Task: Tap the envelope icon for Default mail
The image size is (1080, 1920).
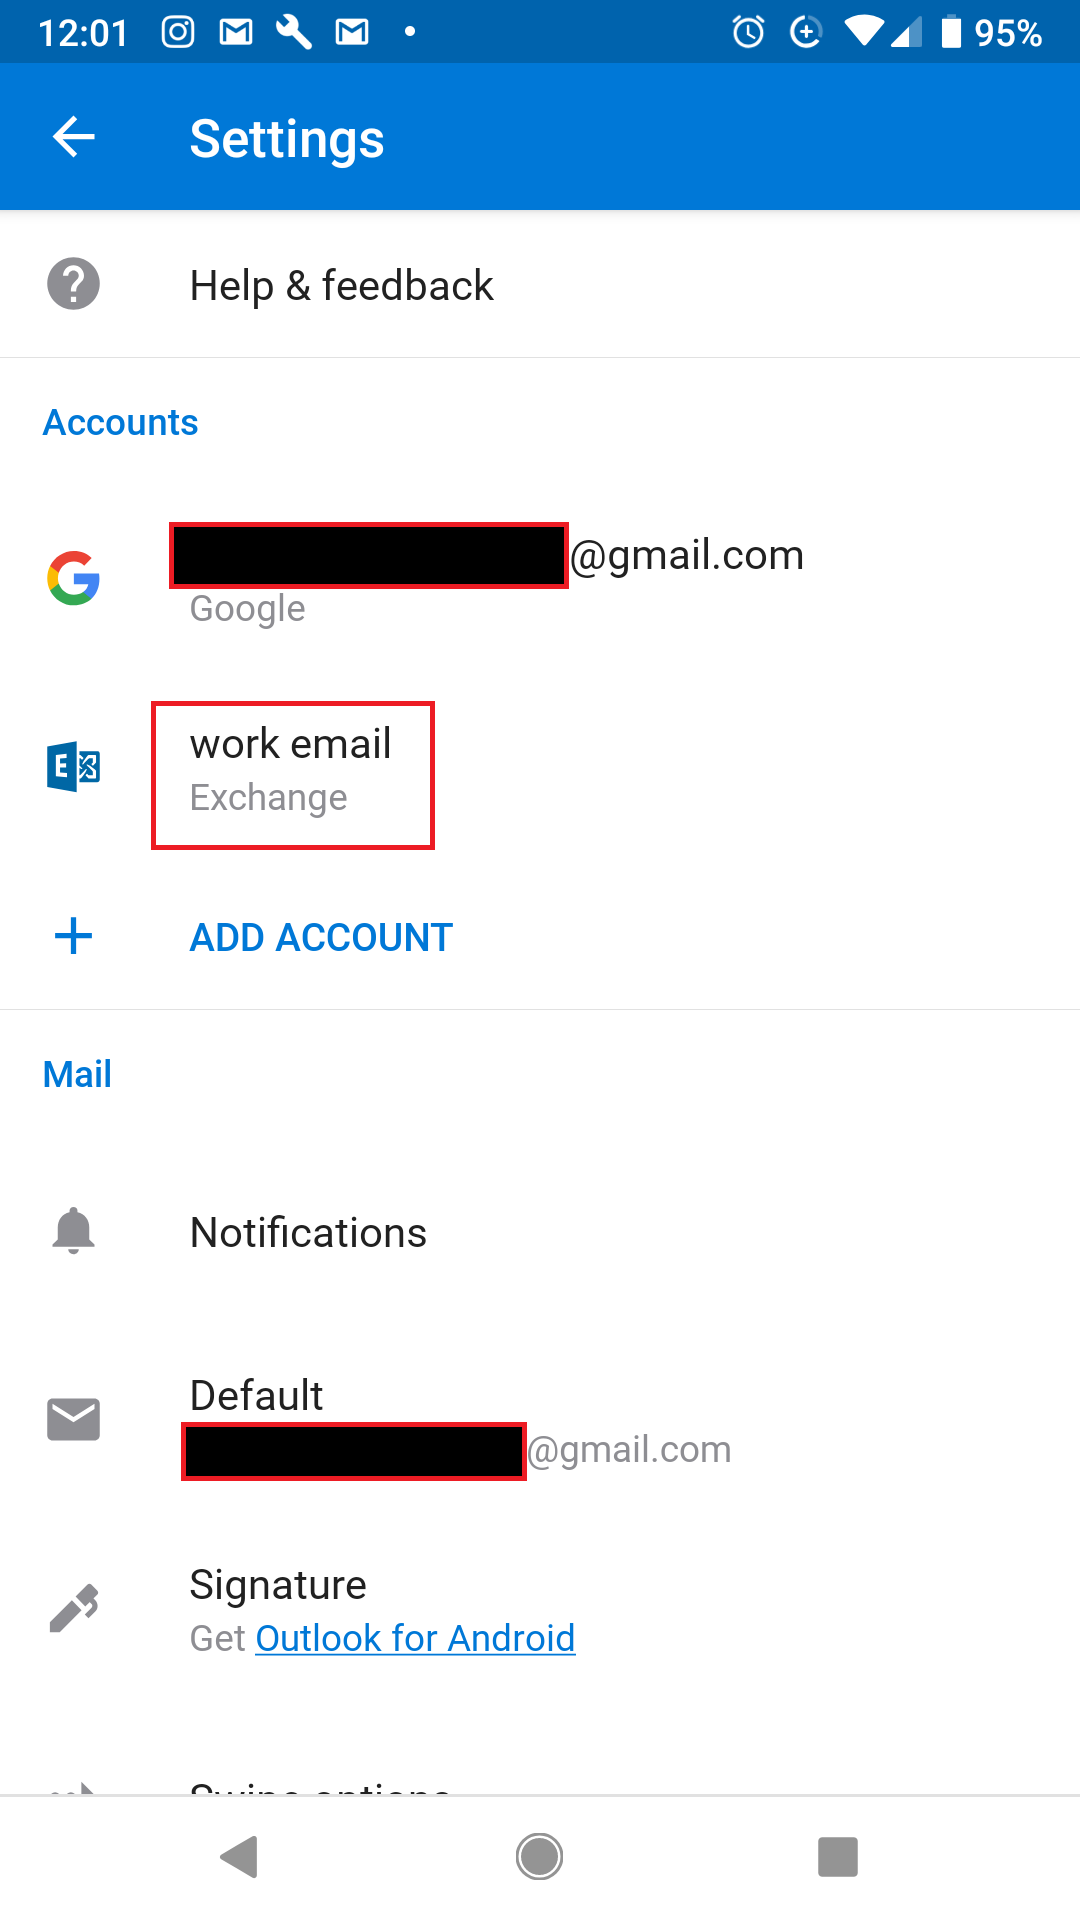Action: tap(73, 1420)
